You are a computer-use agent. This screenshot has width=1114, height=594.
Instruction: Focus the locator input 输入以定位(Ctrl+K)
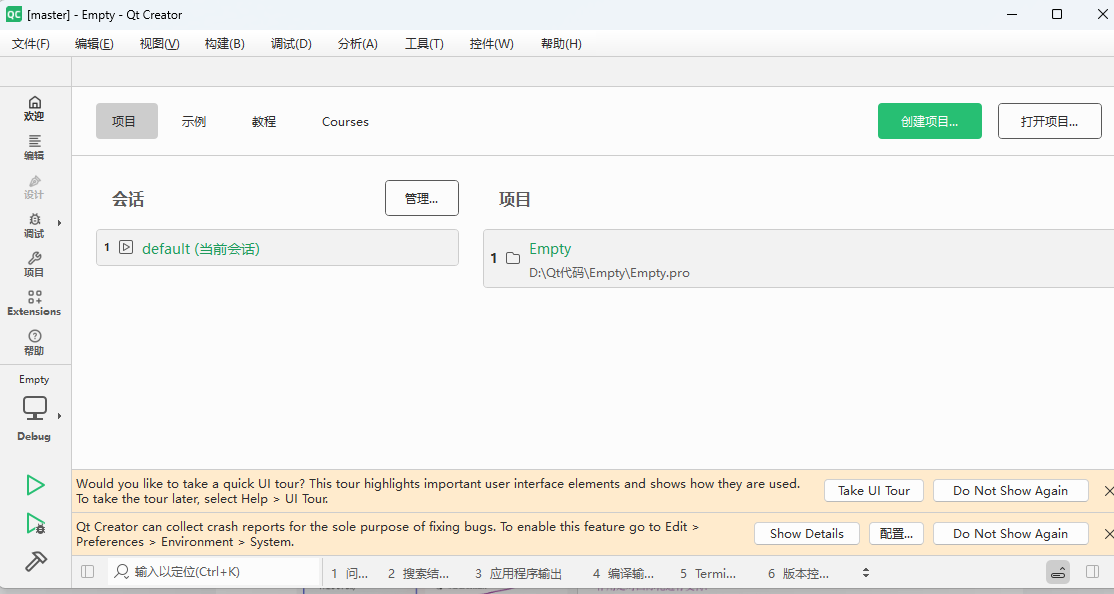pyautogui.click(x=213, y=571)
